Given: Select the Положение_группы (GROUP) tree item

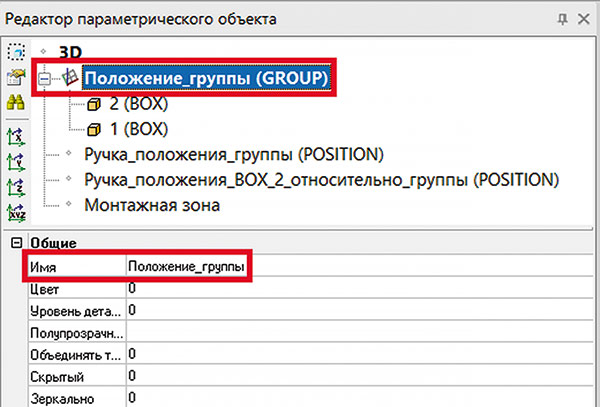Looking at the screenshot, I should click(x=206, y=78).
